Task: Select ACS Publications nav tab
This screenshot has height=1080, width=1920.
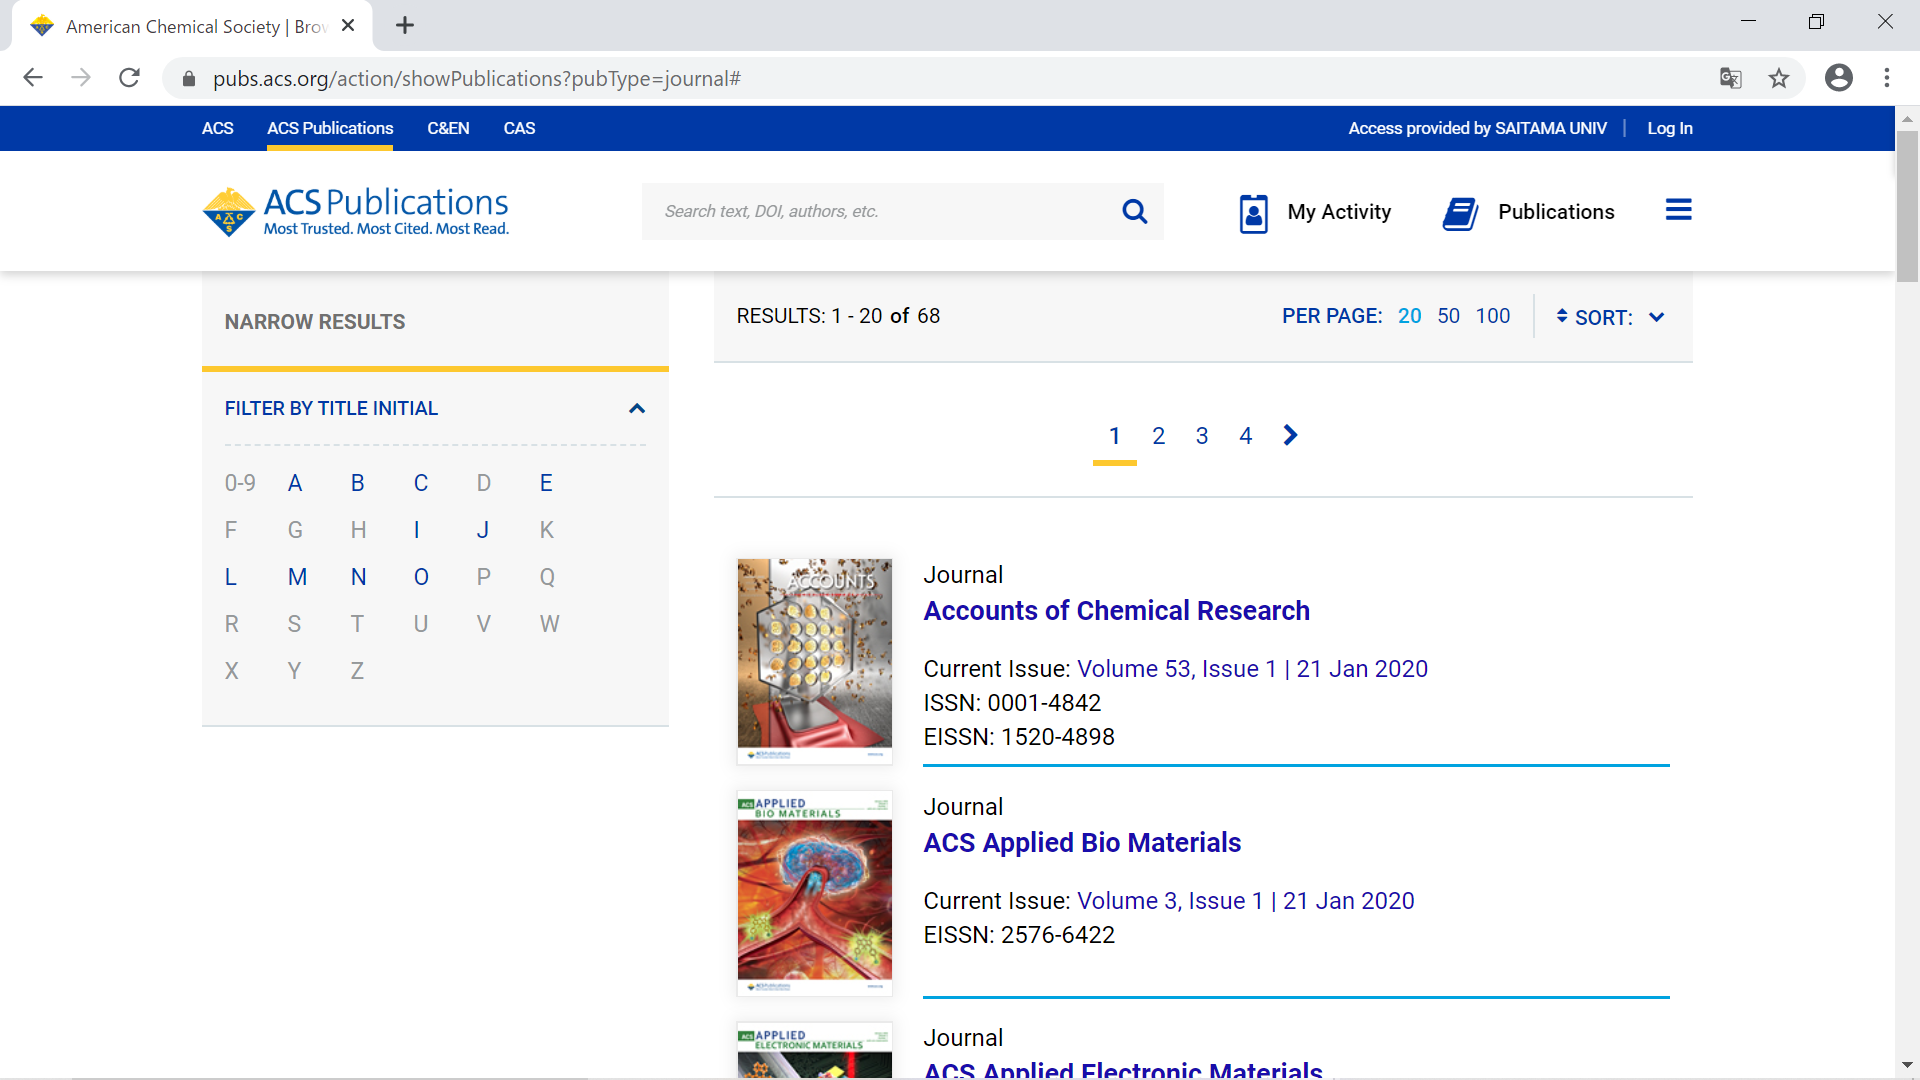Action: [330, 128]
